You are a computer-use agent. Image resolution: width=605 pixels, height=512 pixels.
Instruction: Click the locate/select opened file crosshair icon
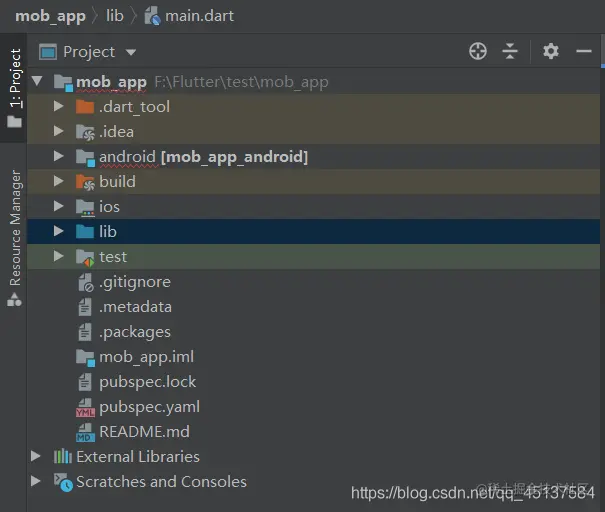(478, 51)
